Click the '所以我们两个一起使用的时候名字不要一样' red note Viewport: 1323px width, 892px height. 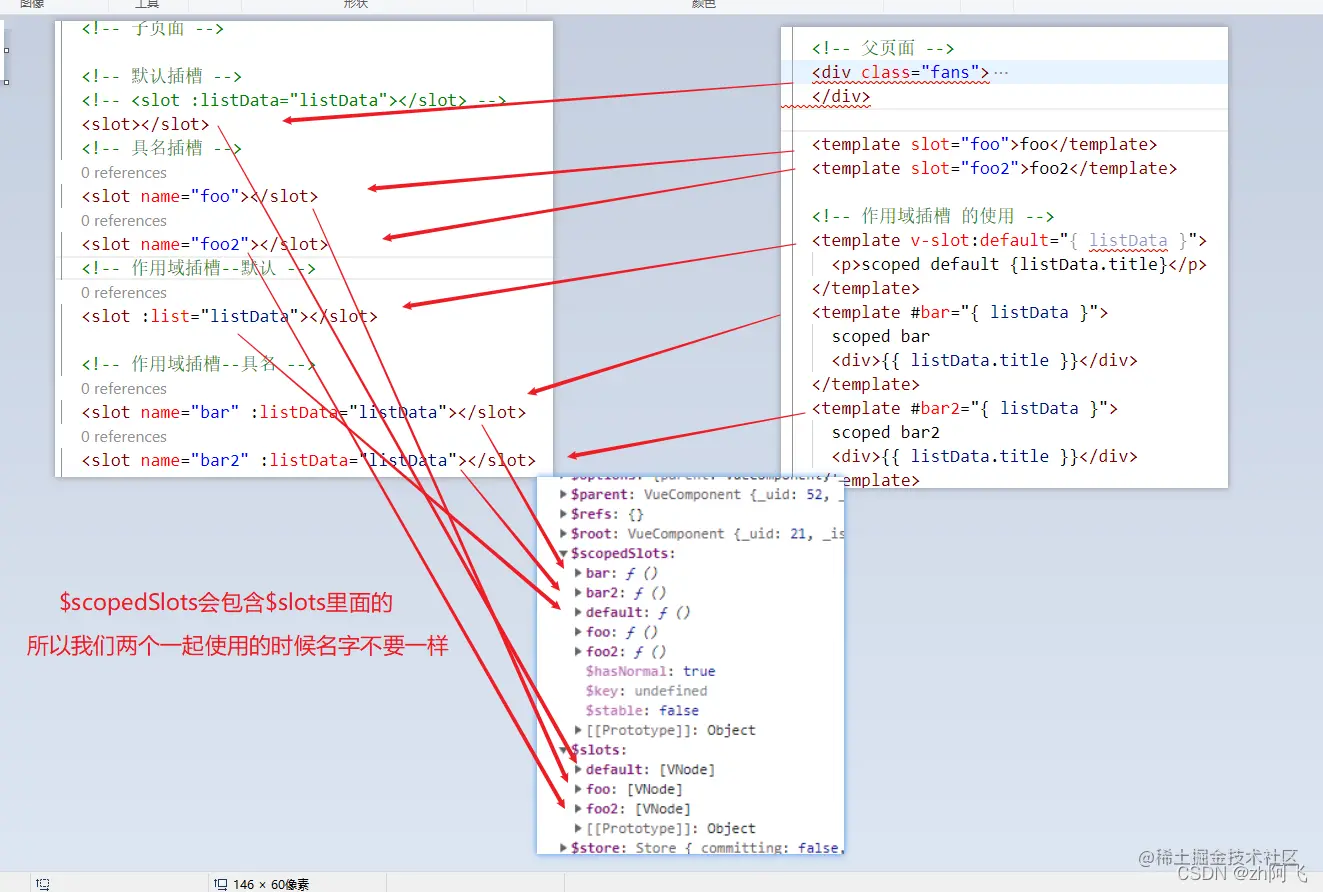[238, 647]
